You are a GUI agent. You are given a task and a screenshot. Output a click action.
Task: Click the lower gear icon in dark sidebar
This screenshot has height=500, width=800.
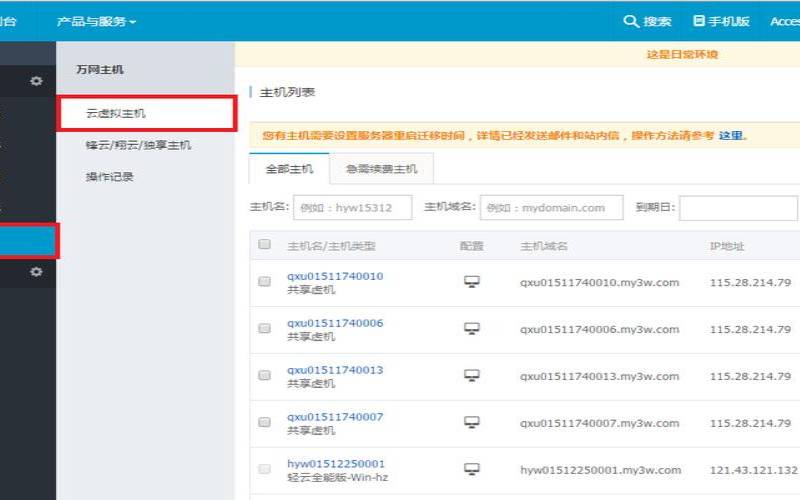click(x=36, y=271)
